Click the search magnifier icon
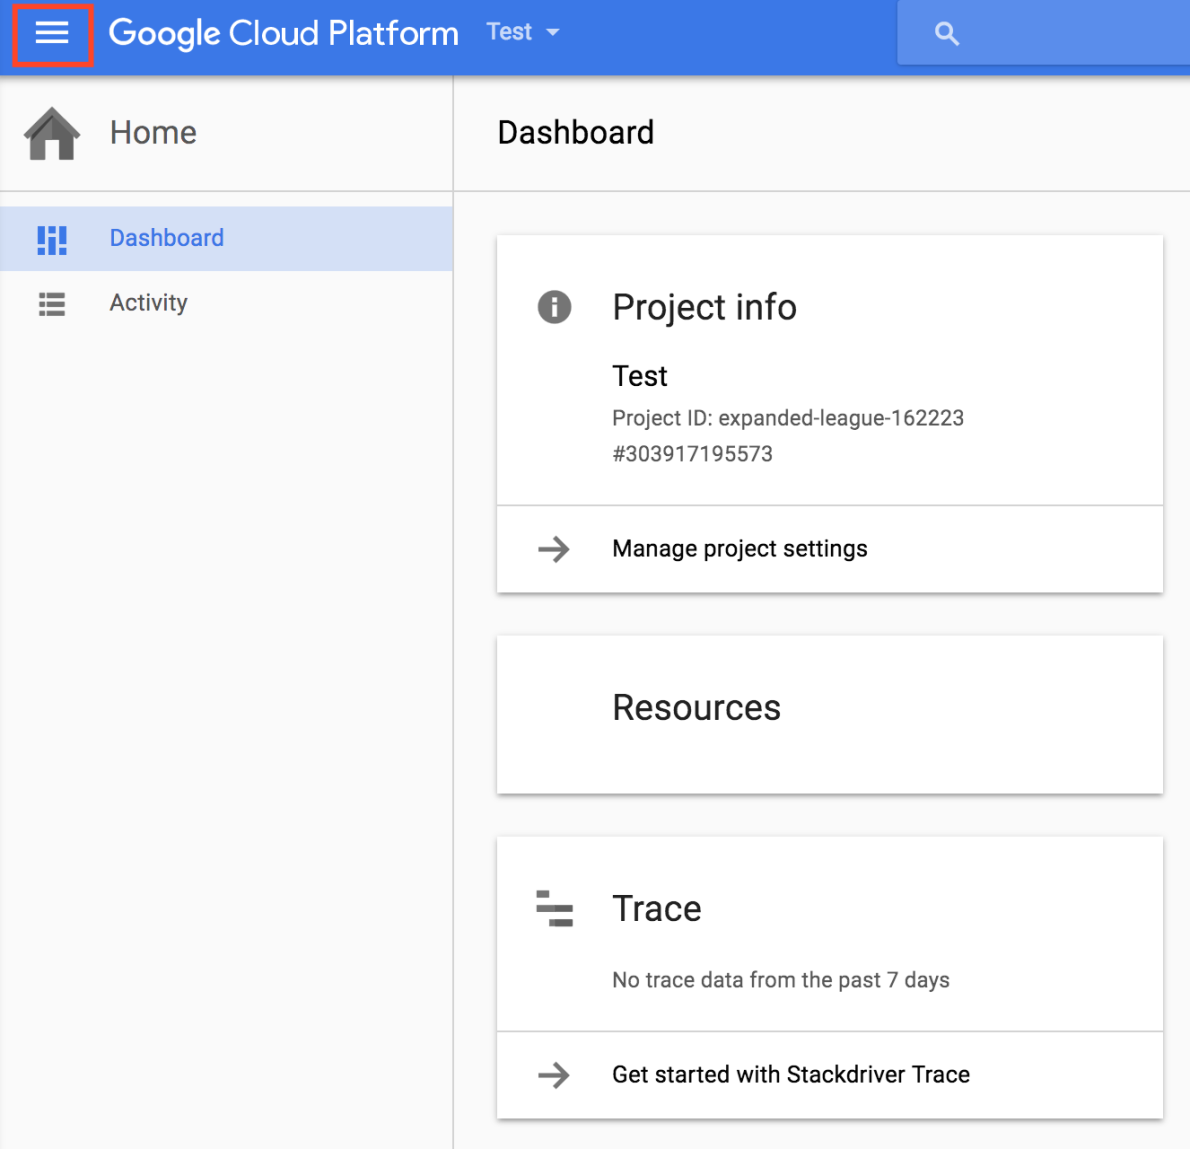The width and height of the screenshot is (1190, 1149). (x=946, y=33)
